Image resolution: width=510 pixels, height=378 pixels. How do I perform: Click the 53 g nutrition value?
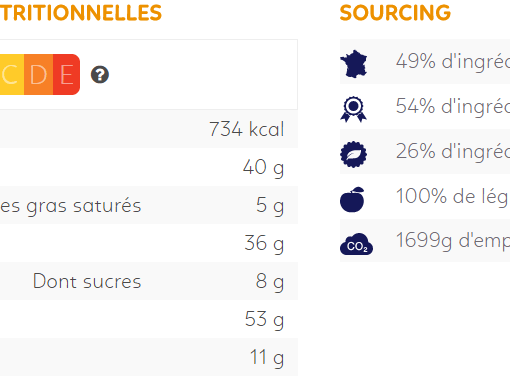(264, 319)
